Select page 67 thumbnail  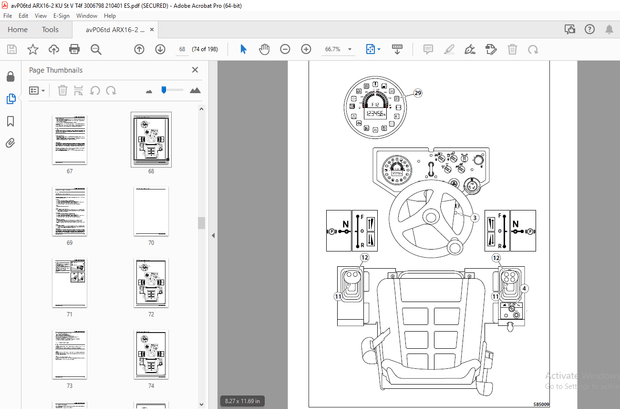click(70, 140)
